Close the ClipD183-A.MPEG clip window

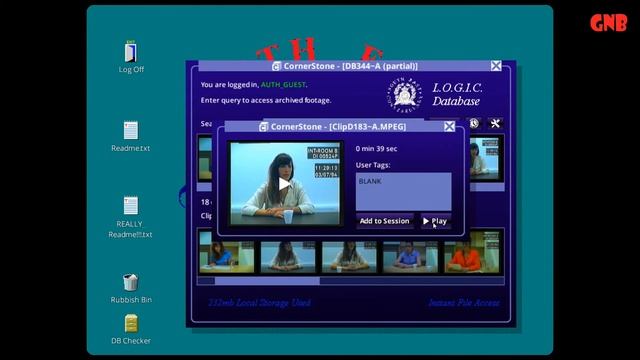[449, 127]
